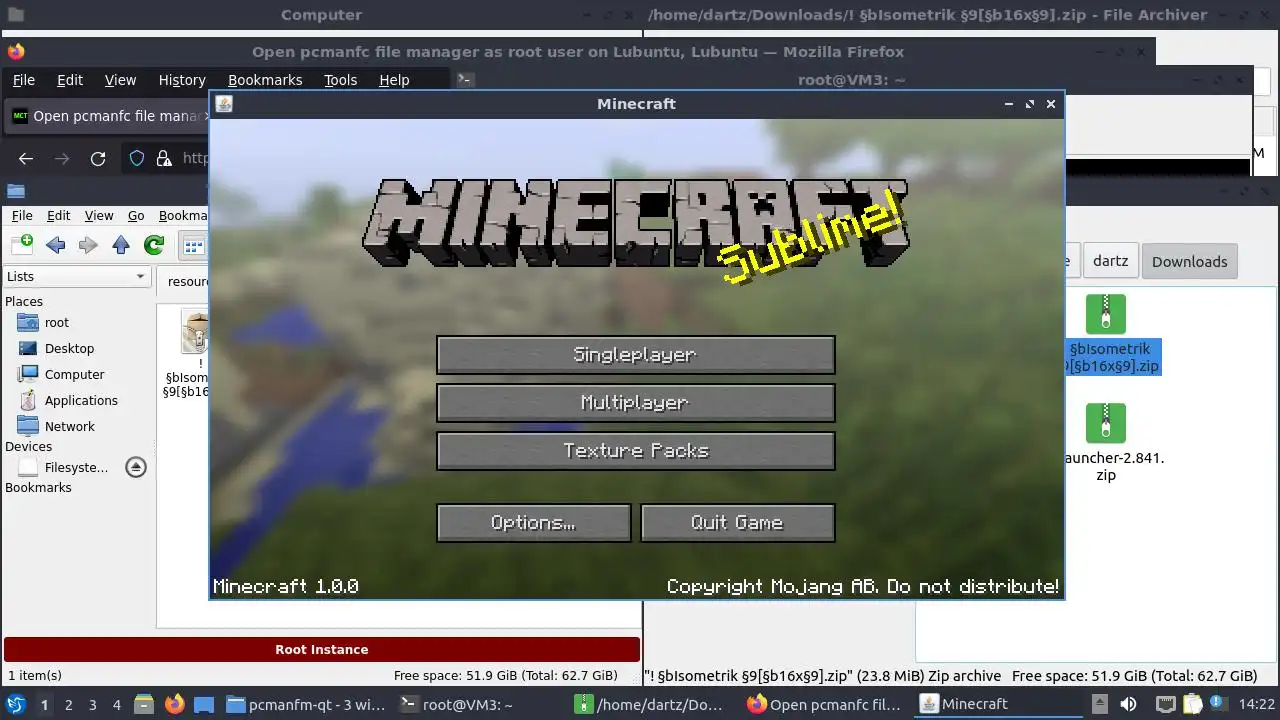The image size is (1280, 720).
Task: Open Minecraft Options
Action: pos(534,523)
